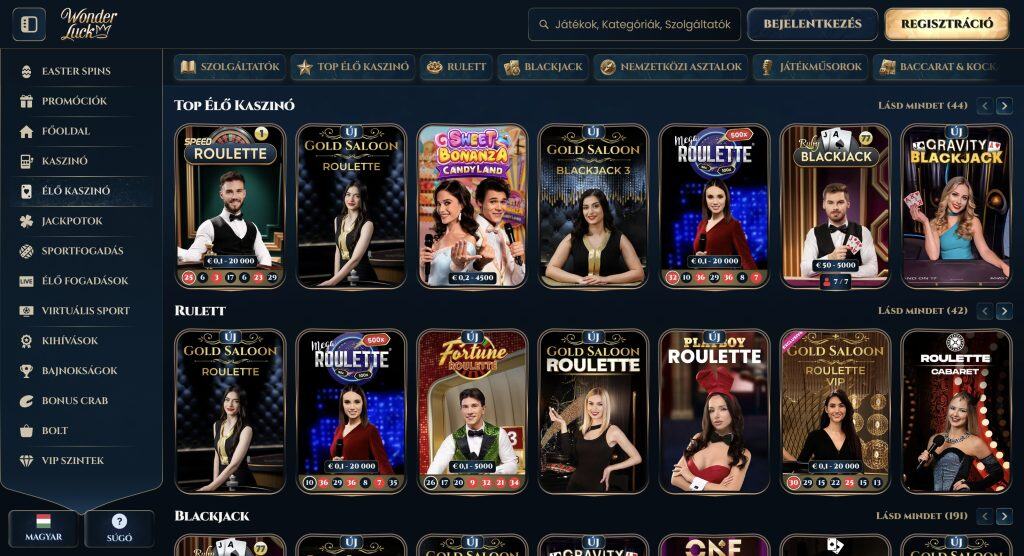Screen dimensions: 1024x556
Task: Select the Rulett category tab
Action: (x=456, y=67)
